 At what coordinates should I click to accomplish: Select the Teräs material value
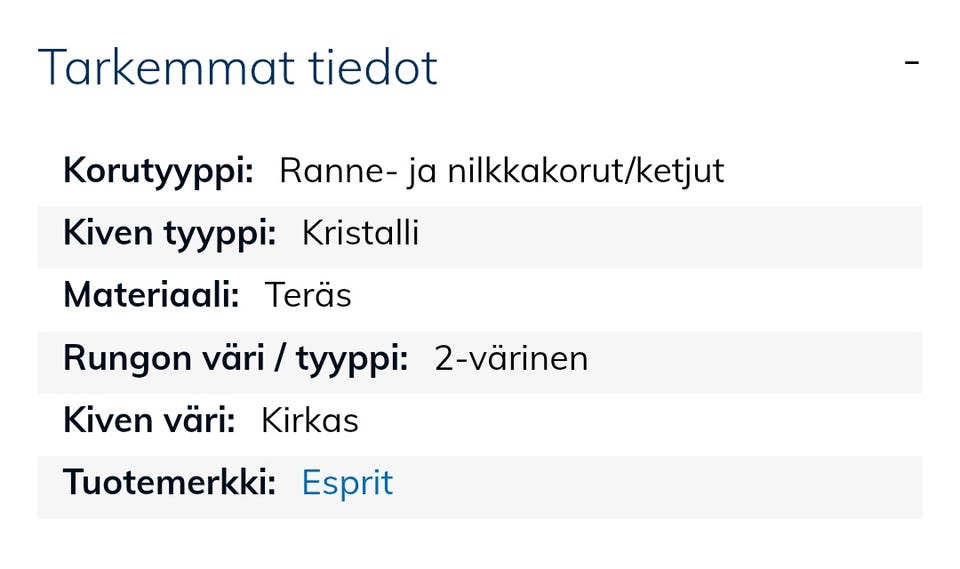(x=308, y=295)
